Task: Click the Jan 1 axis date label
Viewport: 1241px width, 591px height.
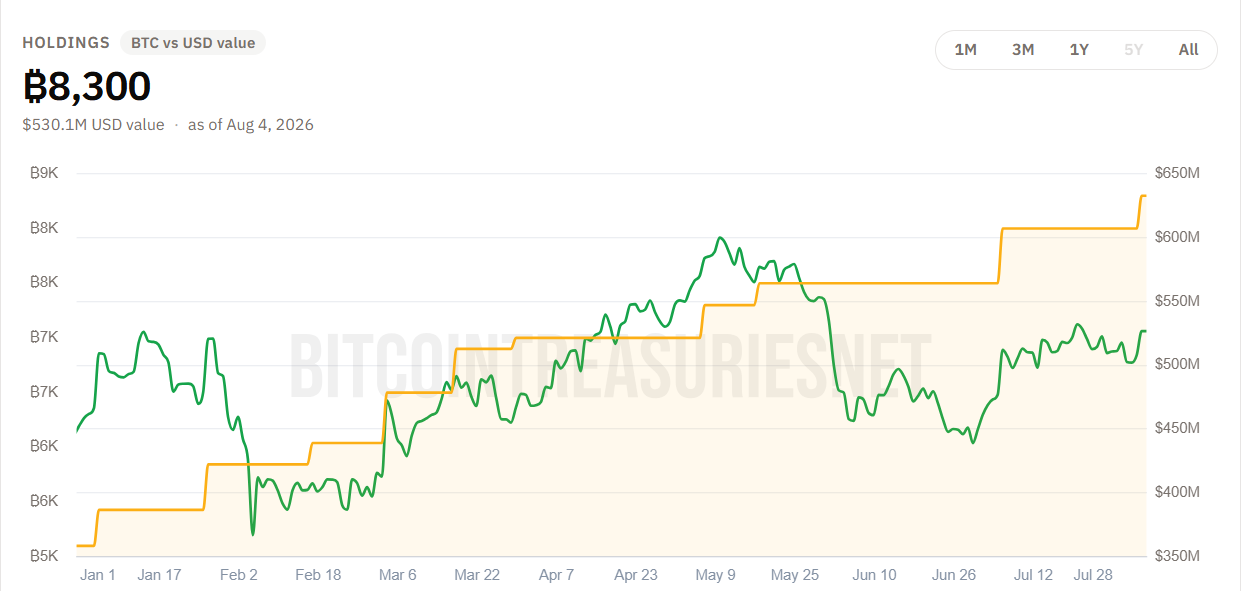Action: tap(98, 575)
